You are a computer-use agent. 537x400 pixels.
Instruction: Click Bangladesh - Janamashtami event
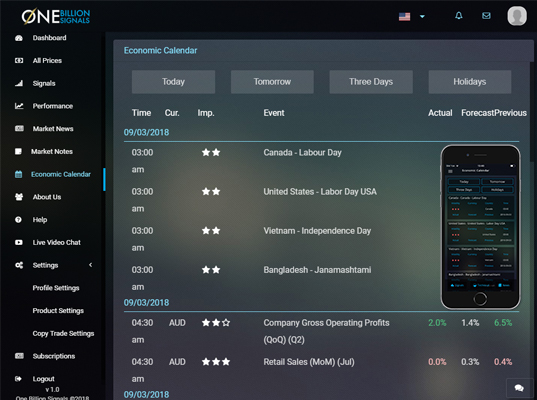(x=317, y=270)
